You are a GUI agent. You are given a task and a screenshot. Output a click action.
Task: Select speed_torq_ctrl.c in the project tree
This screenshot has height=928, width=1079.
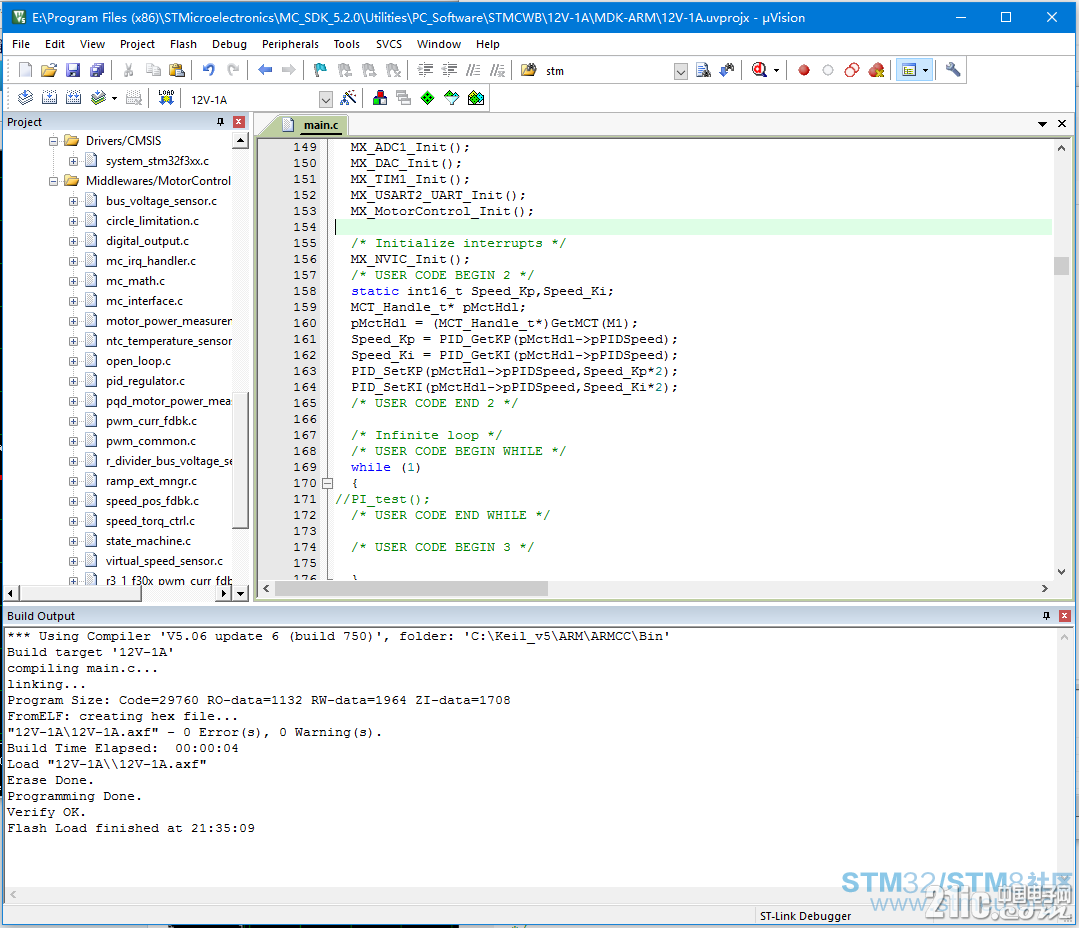coord(150,521)
